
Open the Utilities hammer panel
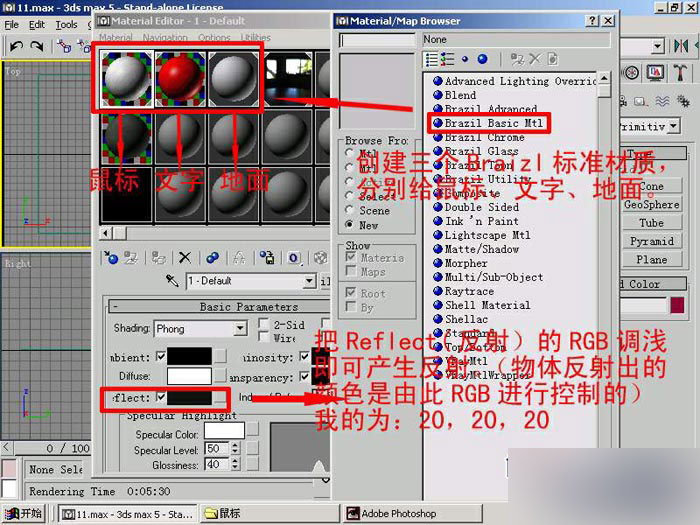tap(680, 72)
